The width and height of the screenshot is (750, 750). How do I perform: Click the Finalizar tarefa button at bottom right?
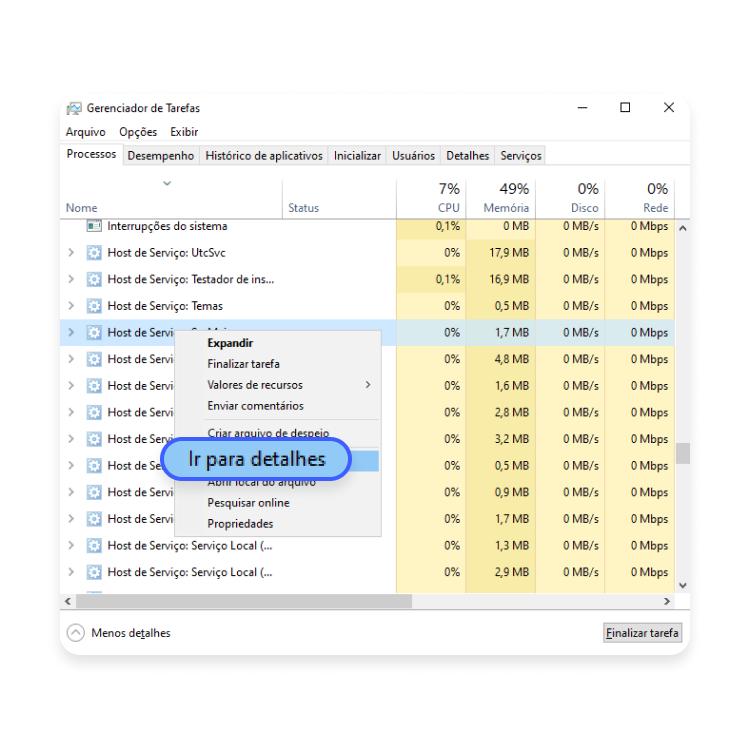(642, 633)
